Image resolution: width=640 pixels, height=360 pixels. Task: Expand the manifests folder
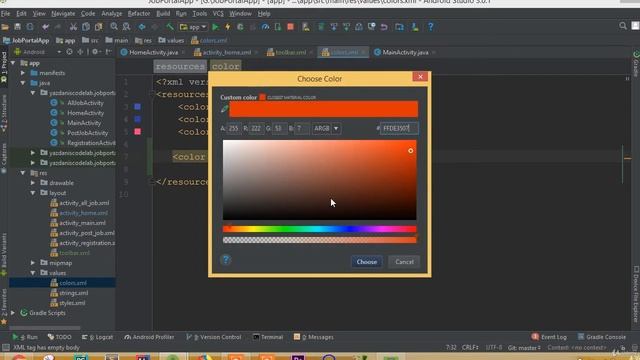coord(23,73)
